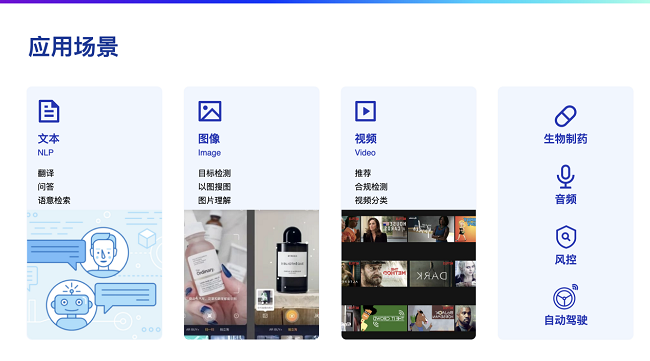
Task: Click the picture icon above 图像
Action: point(210,111)
